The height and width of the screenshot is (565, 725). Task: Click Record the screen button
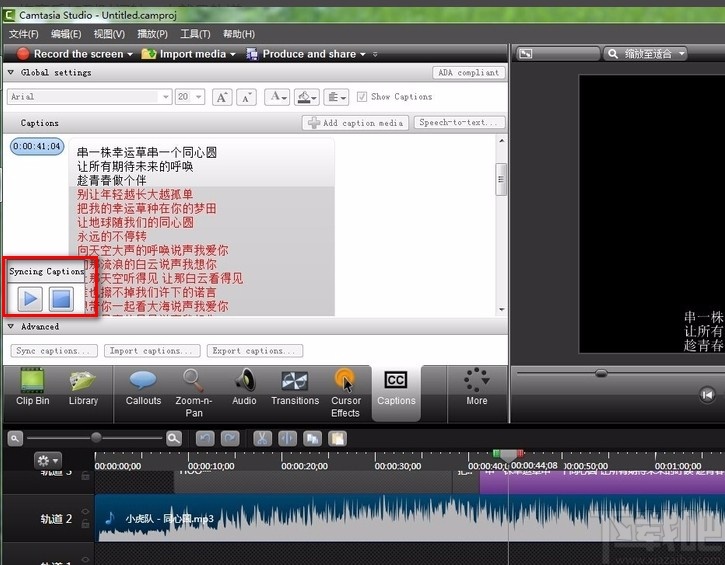tap(70, 54)
